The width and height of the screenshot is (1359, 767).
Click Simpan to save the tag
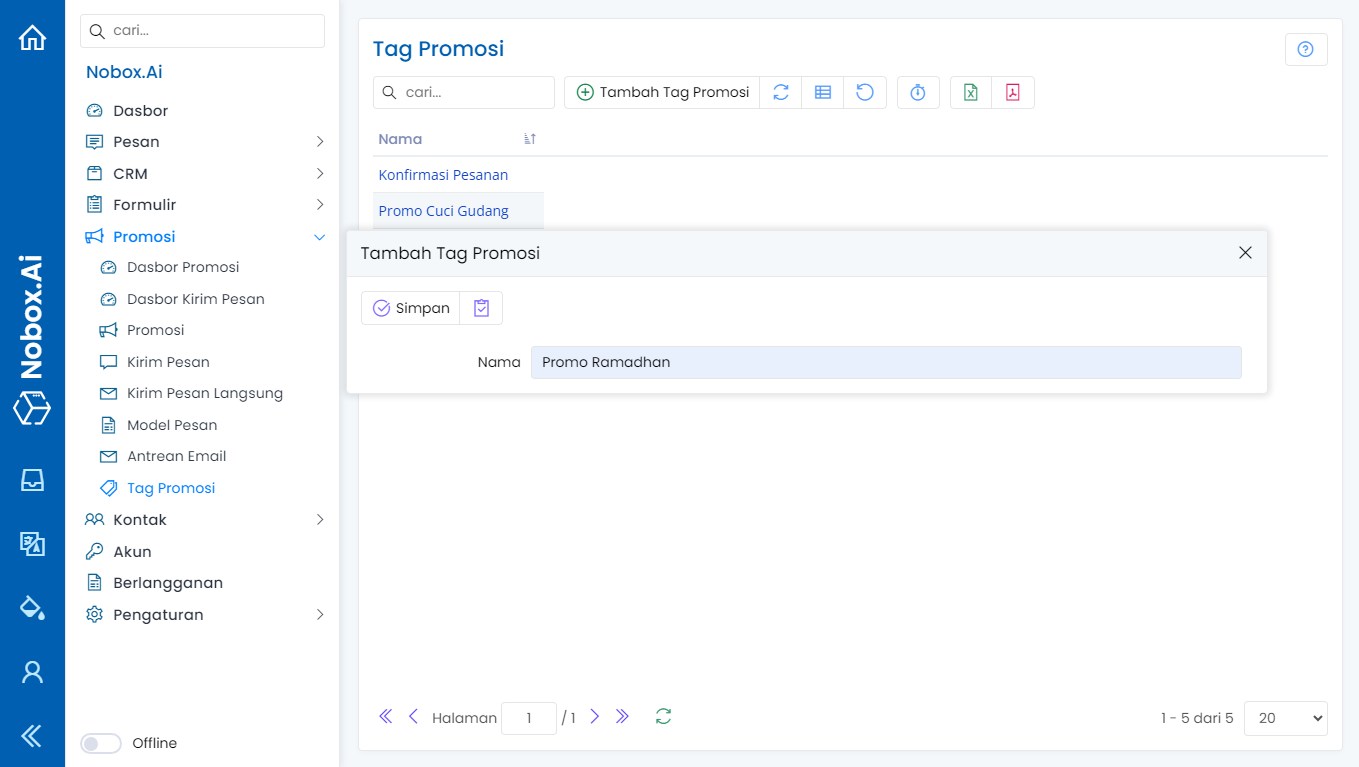[411, 308]
